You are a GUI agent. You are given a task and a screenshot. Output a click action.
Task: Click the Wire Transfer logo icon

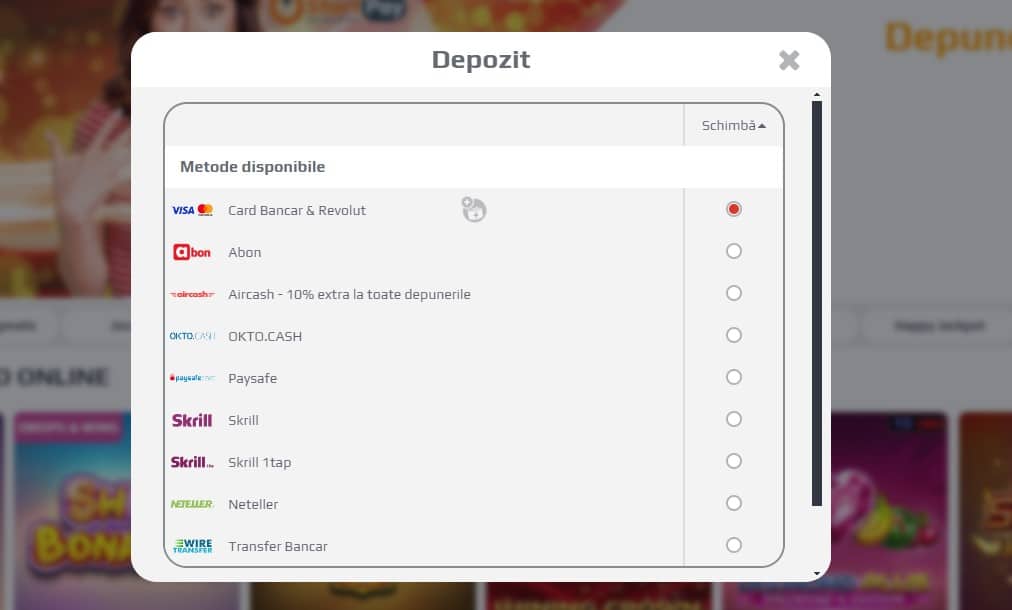click(x=192, y=546)
